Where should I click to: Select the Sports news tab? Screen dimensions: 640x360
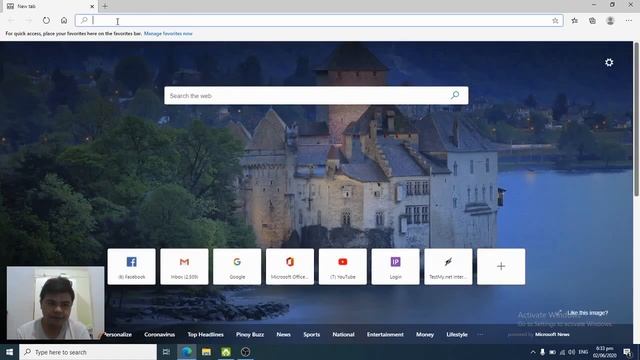click(311, 334)
